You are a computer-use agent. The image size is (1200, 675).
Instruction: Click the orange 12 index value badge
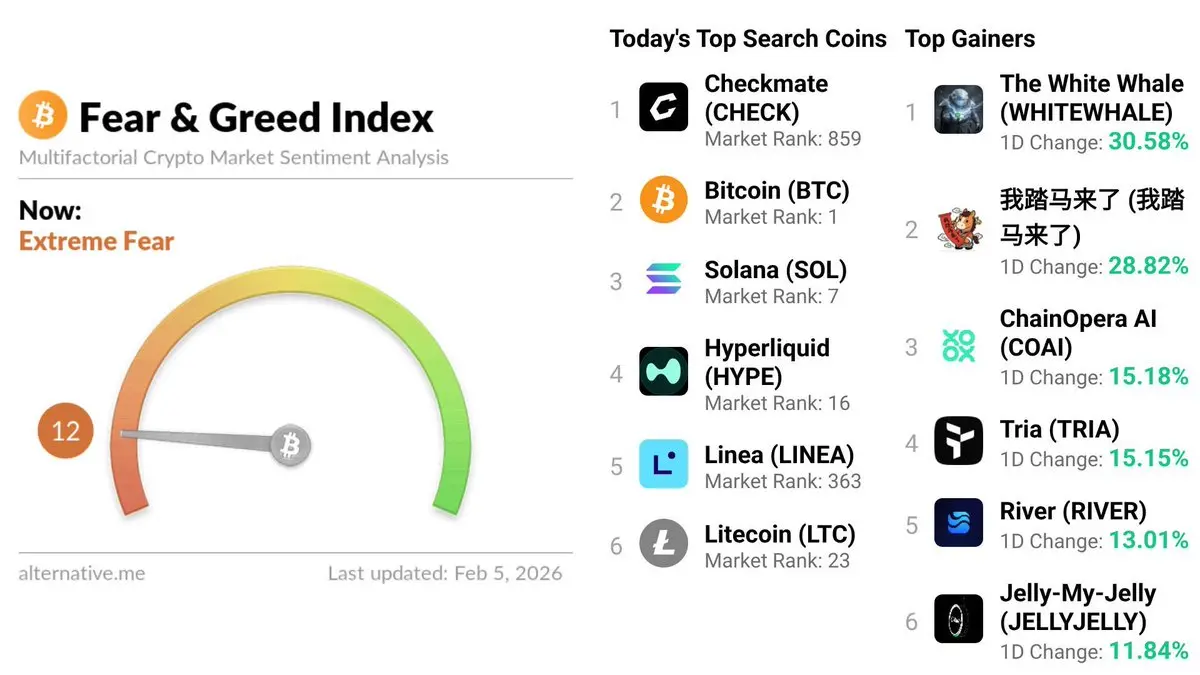click(x=66, y=432)
